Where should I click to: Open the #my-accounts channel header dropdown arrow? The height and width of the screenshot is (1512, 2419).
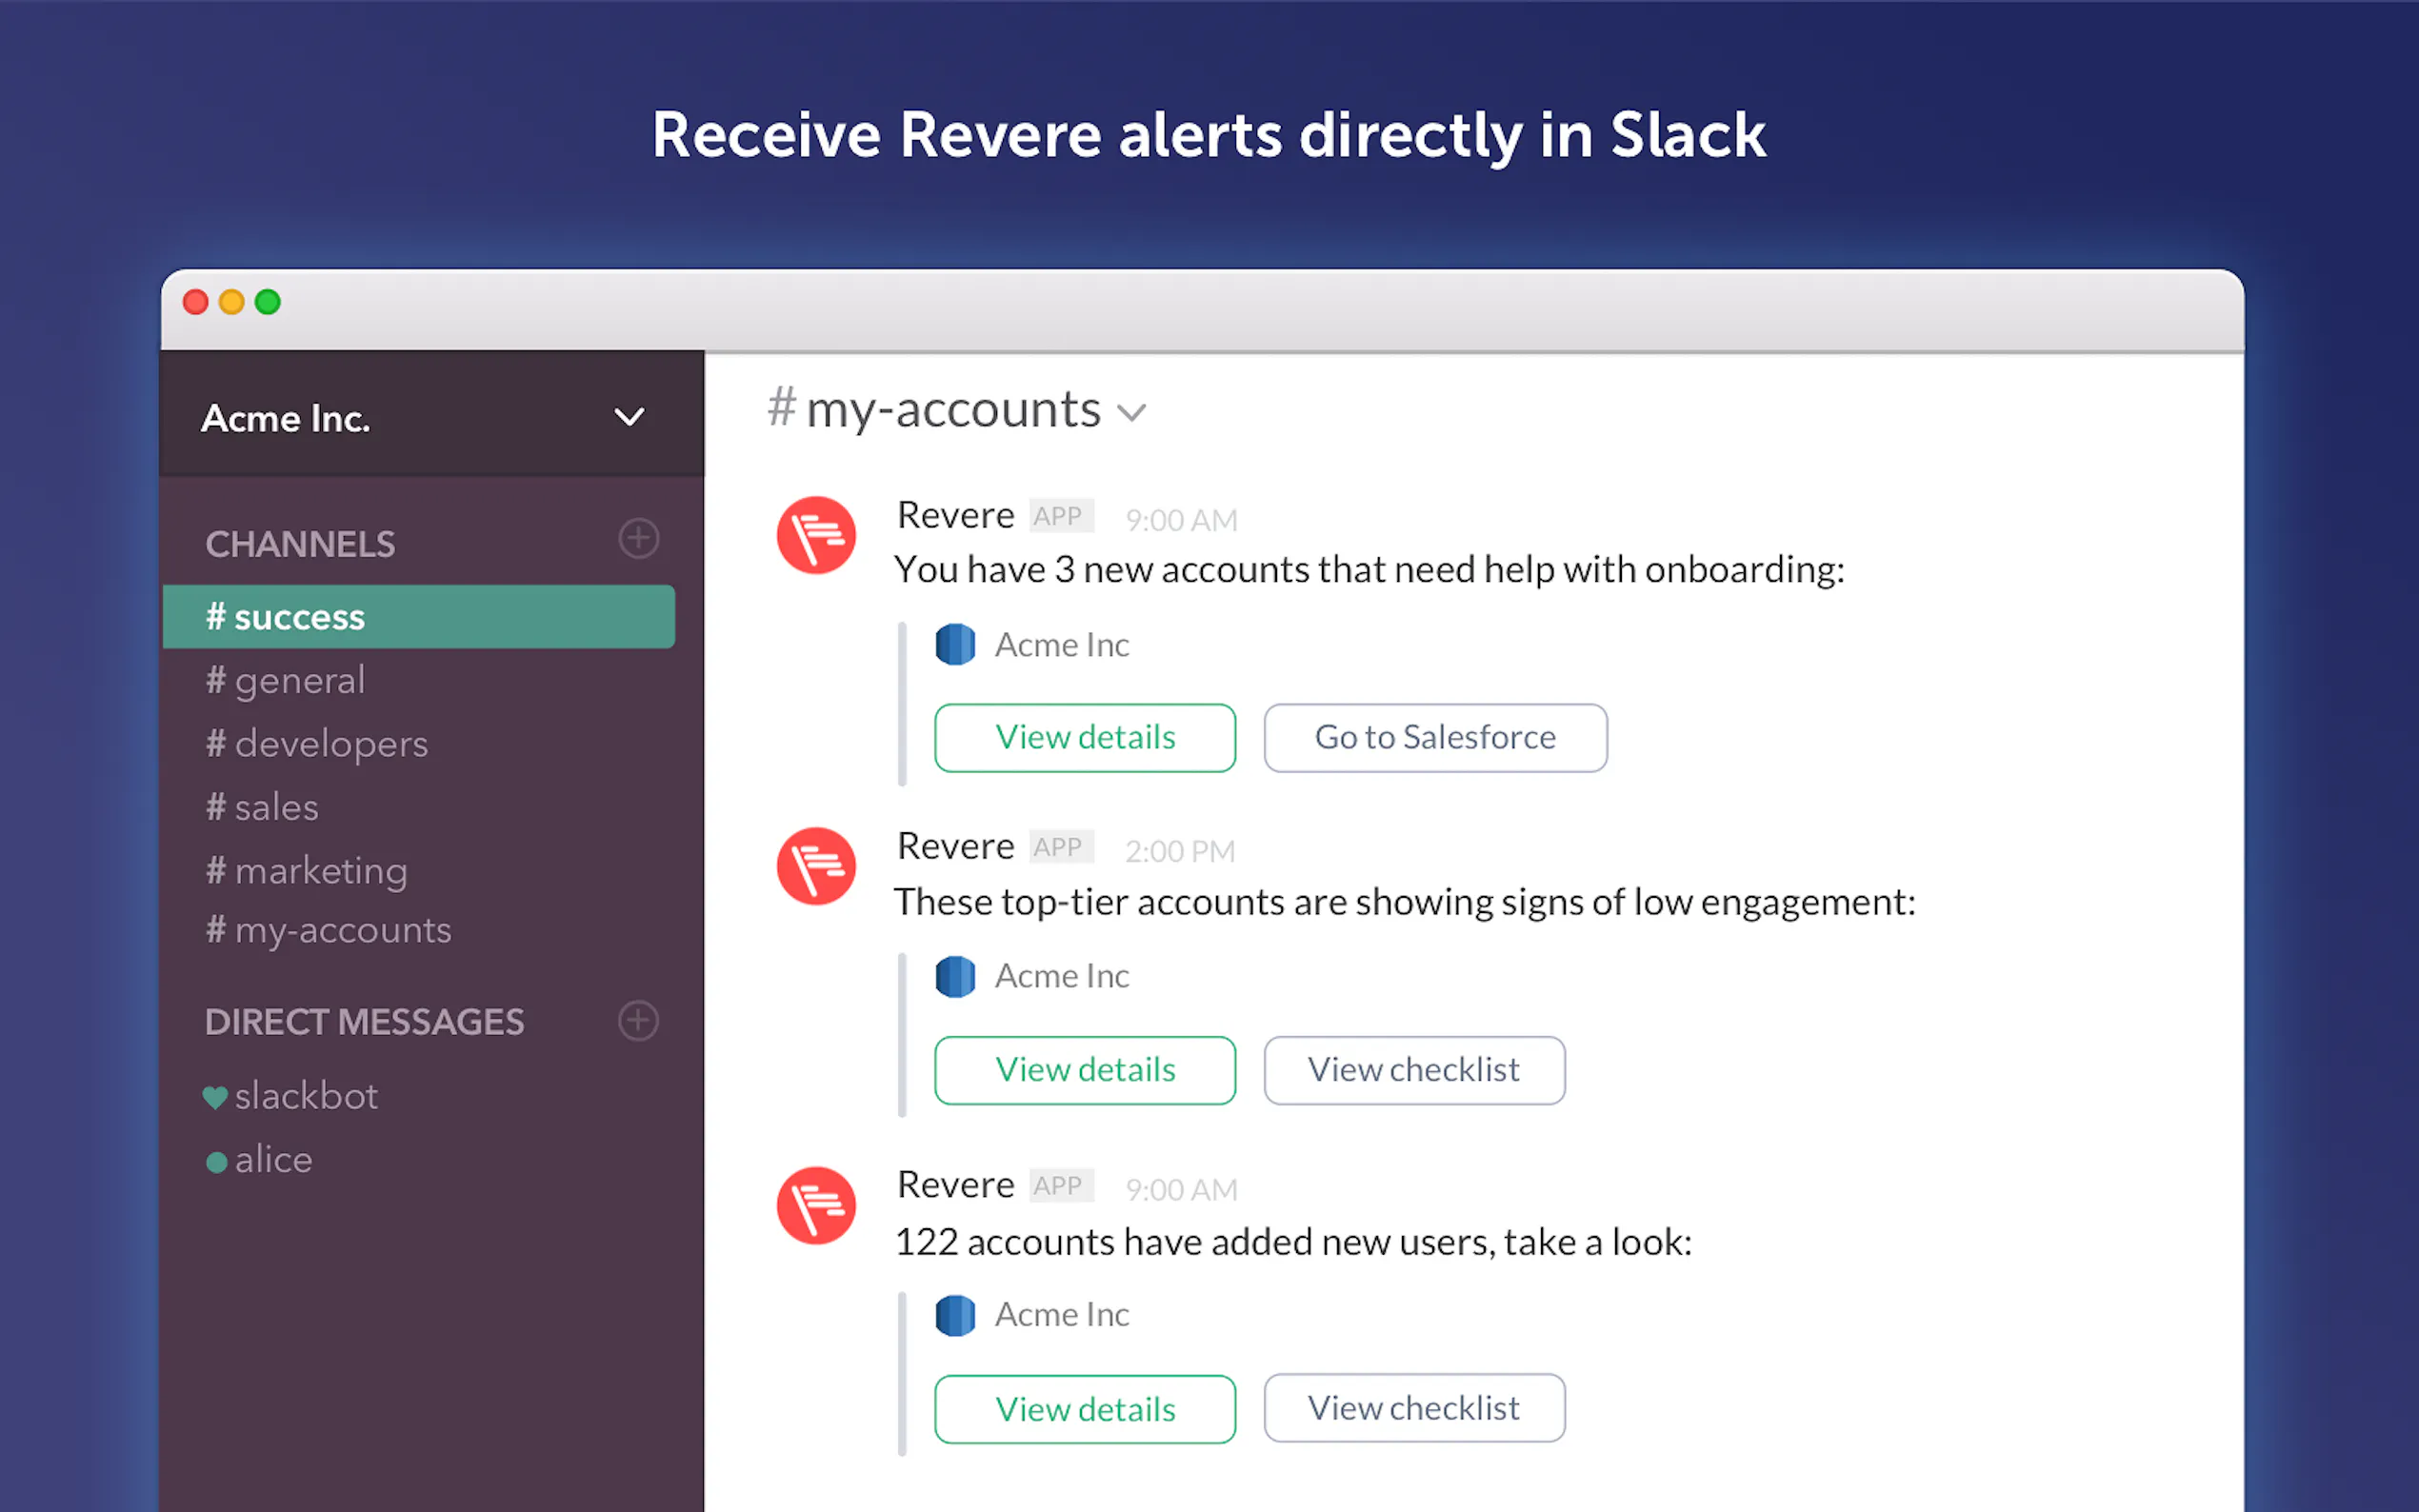[x=1131, y=413]
